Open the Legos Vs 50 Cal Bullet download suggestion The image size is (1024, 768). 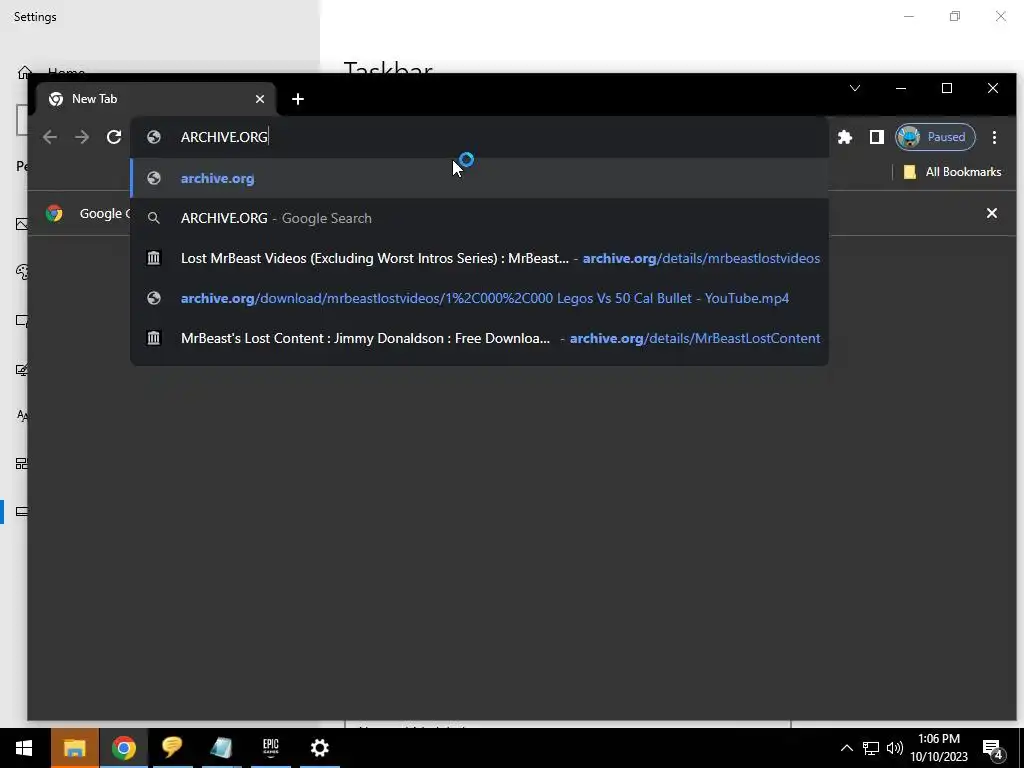click(x=480, y=298)
